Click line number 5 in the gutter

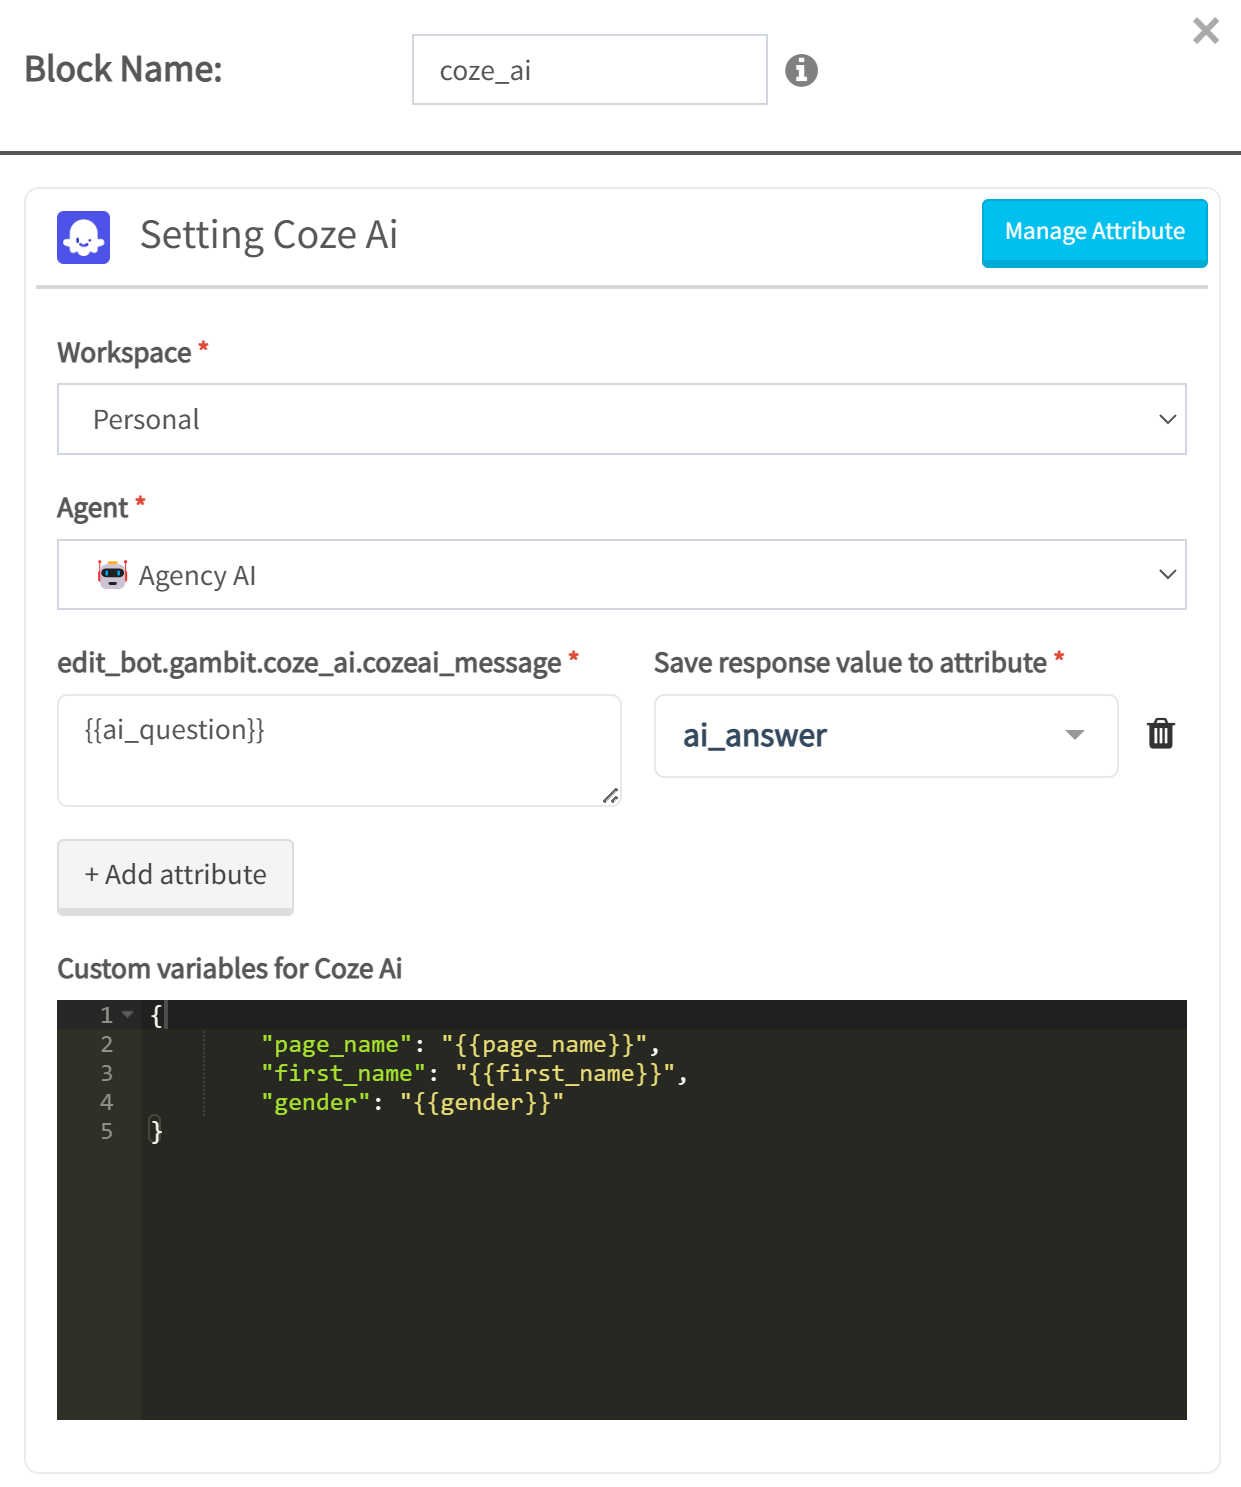coord(106,1131)
